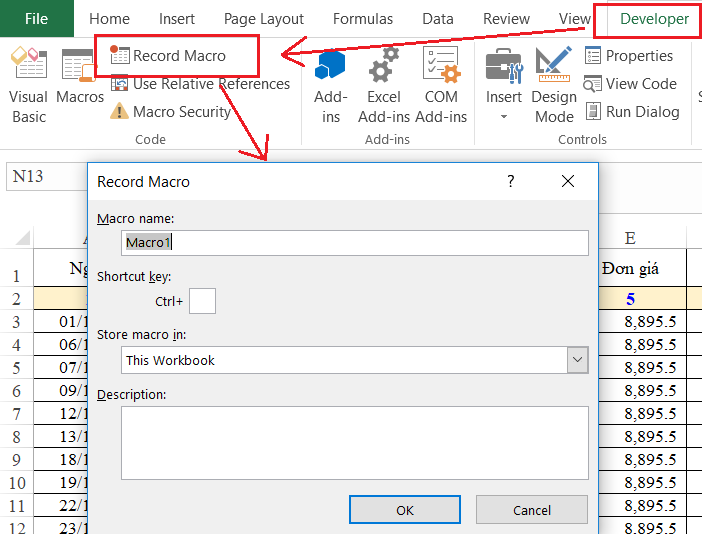Screen dimensions: 702x534
Task: Click View Code
Action: point(630,84)
